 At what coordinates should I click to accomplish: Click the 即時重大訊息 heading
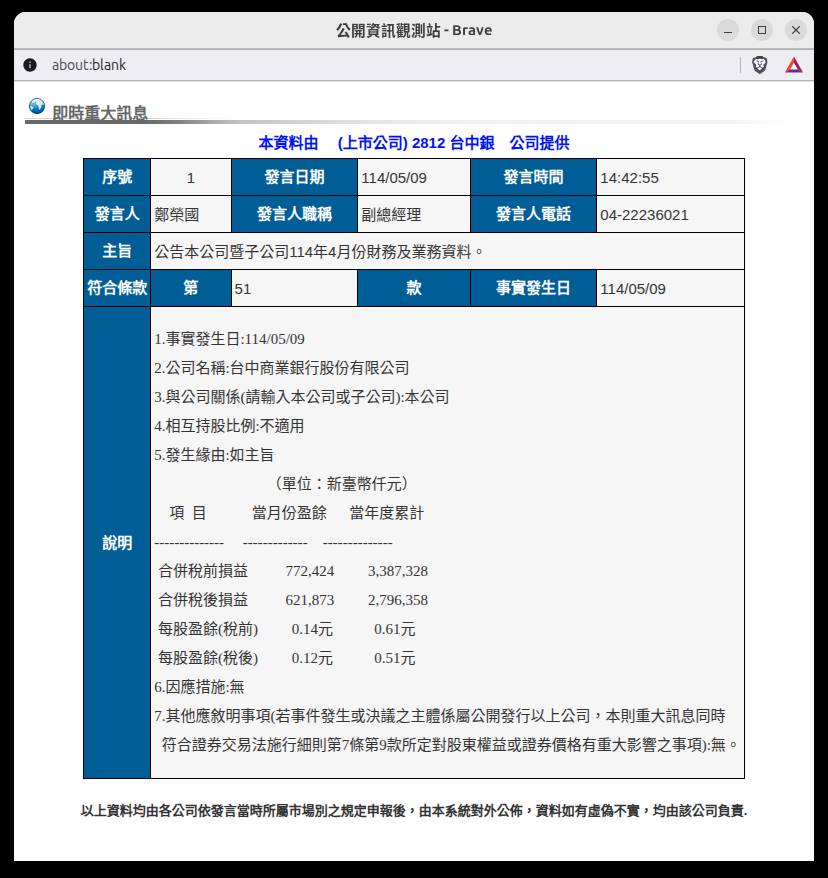(100, 113)
